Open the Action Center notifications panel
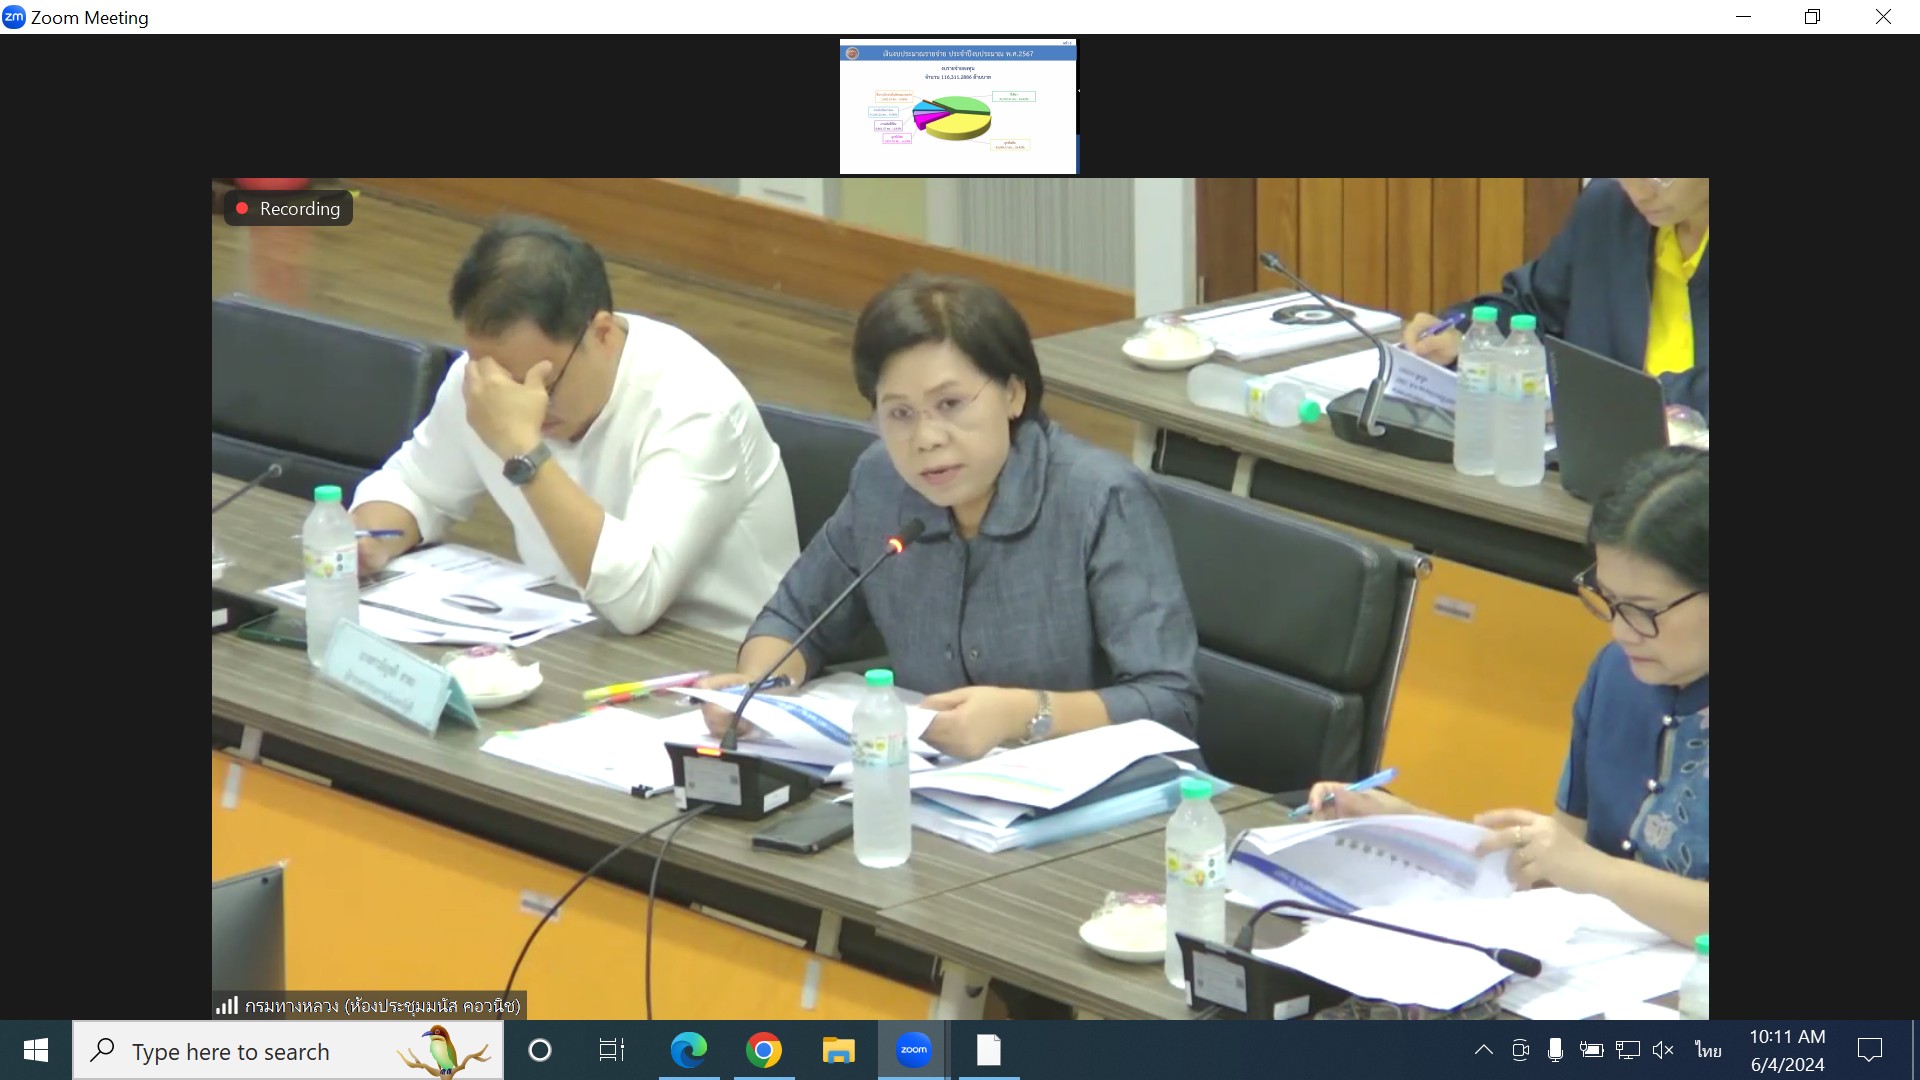This screenshot has height=1080, width=1920. coord(1869,1050)
